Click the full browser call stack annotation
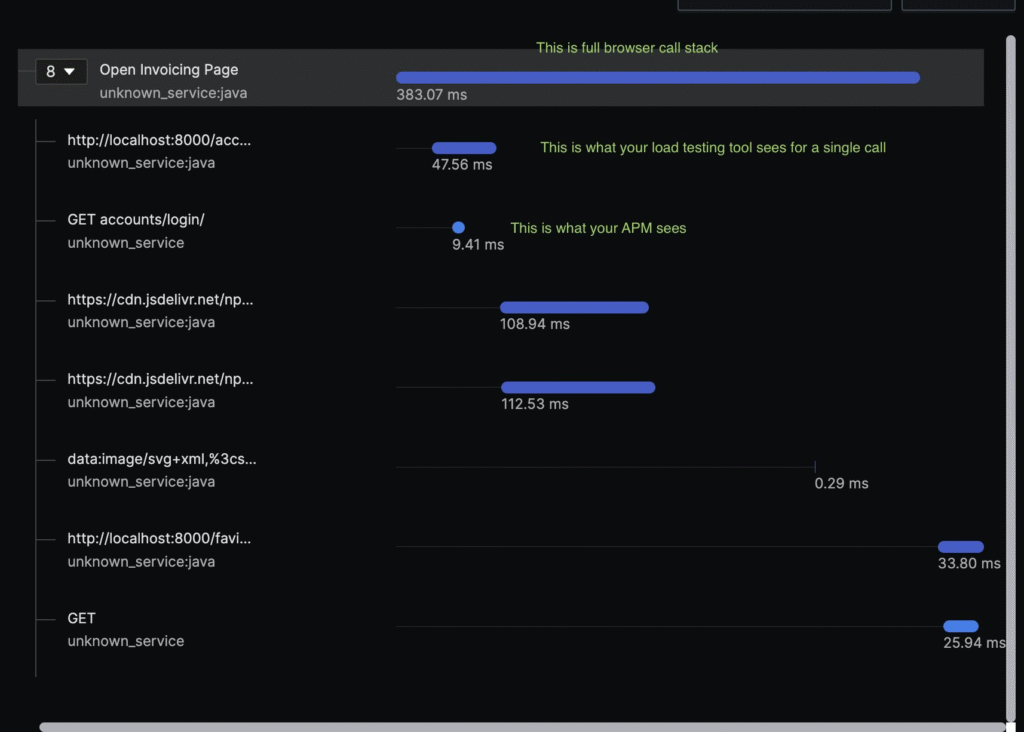Viewport: 1024px width, 732px height. (627, 46)
